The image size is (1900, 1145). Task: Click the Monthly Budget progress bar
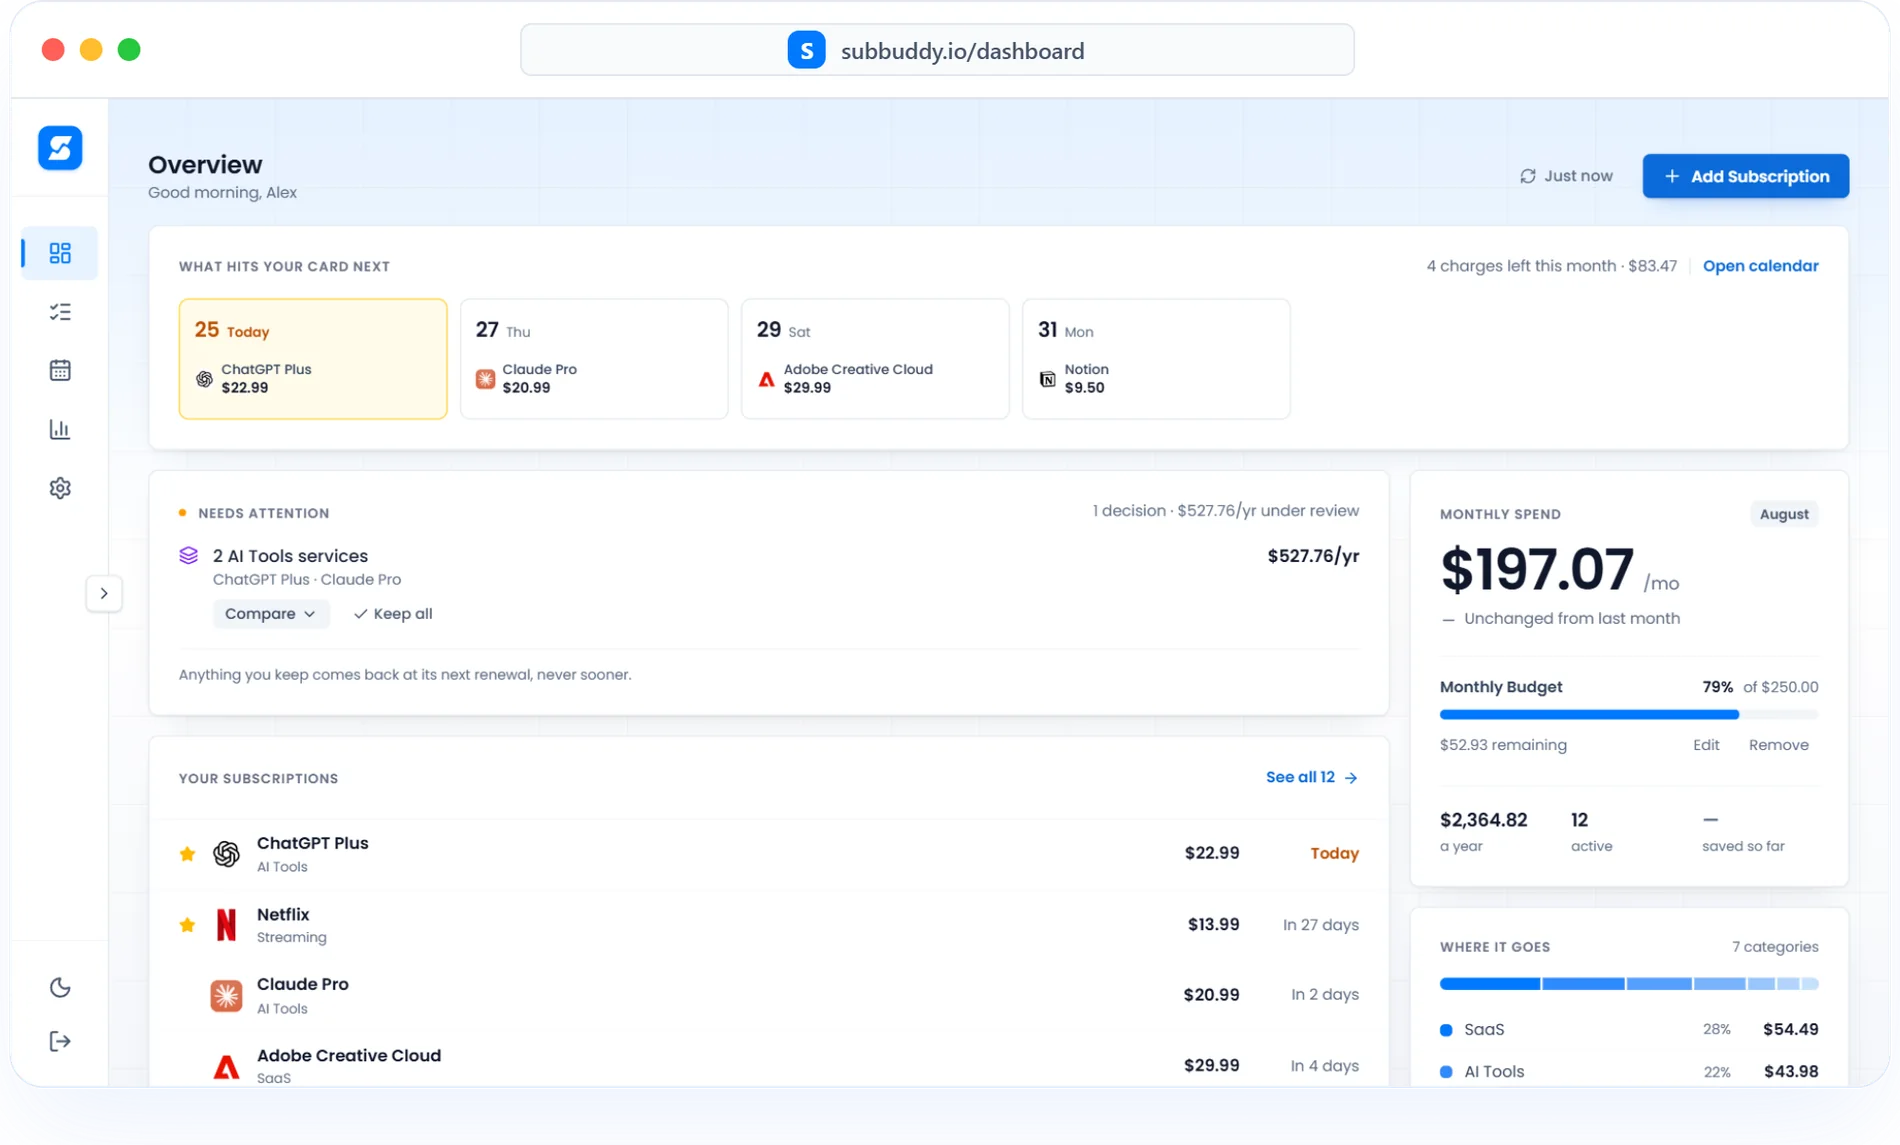[1628, 715]
